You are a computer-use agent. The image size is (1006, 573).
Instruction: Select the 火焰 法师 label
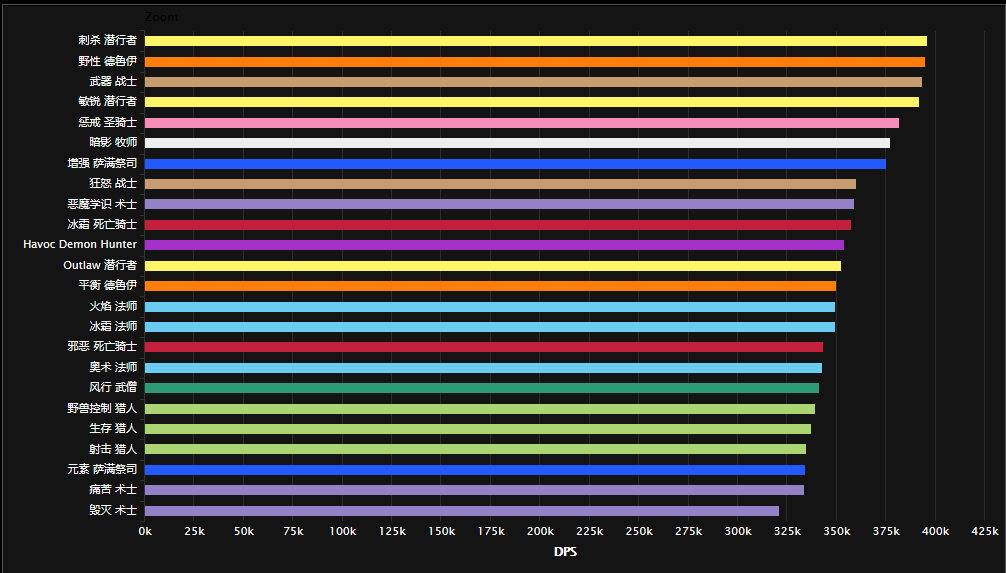113,306
